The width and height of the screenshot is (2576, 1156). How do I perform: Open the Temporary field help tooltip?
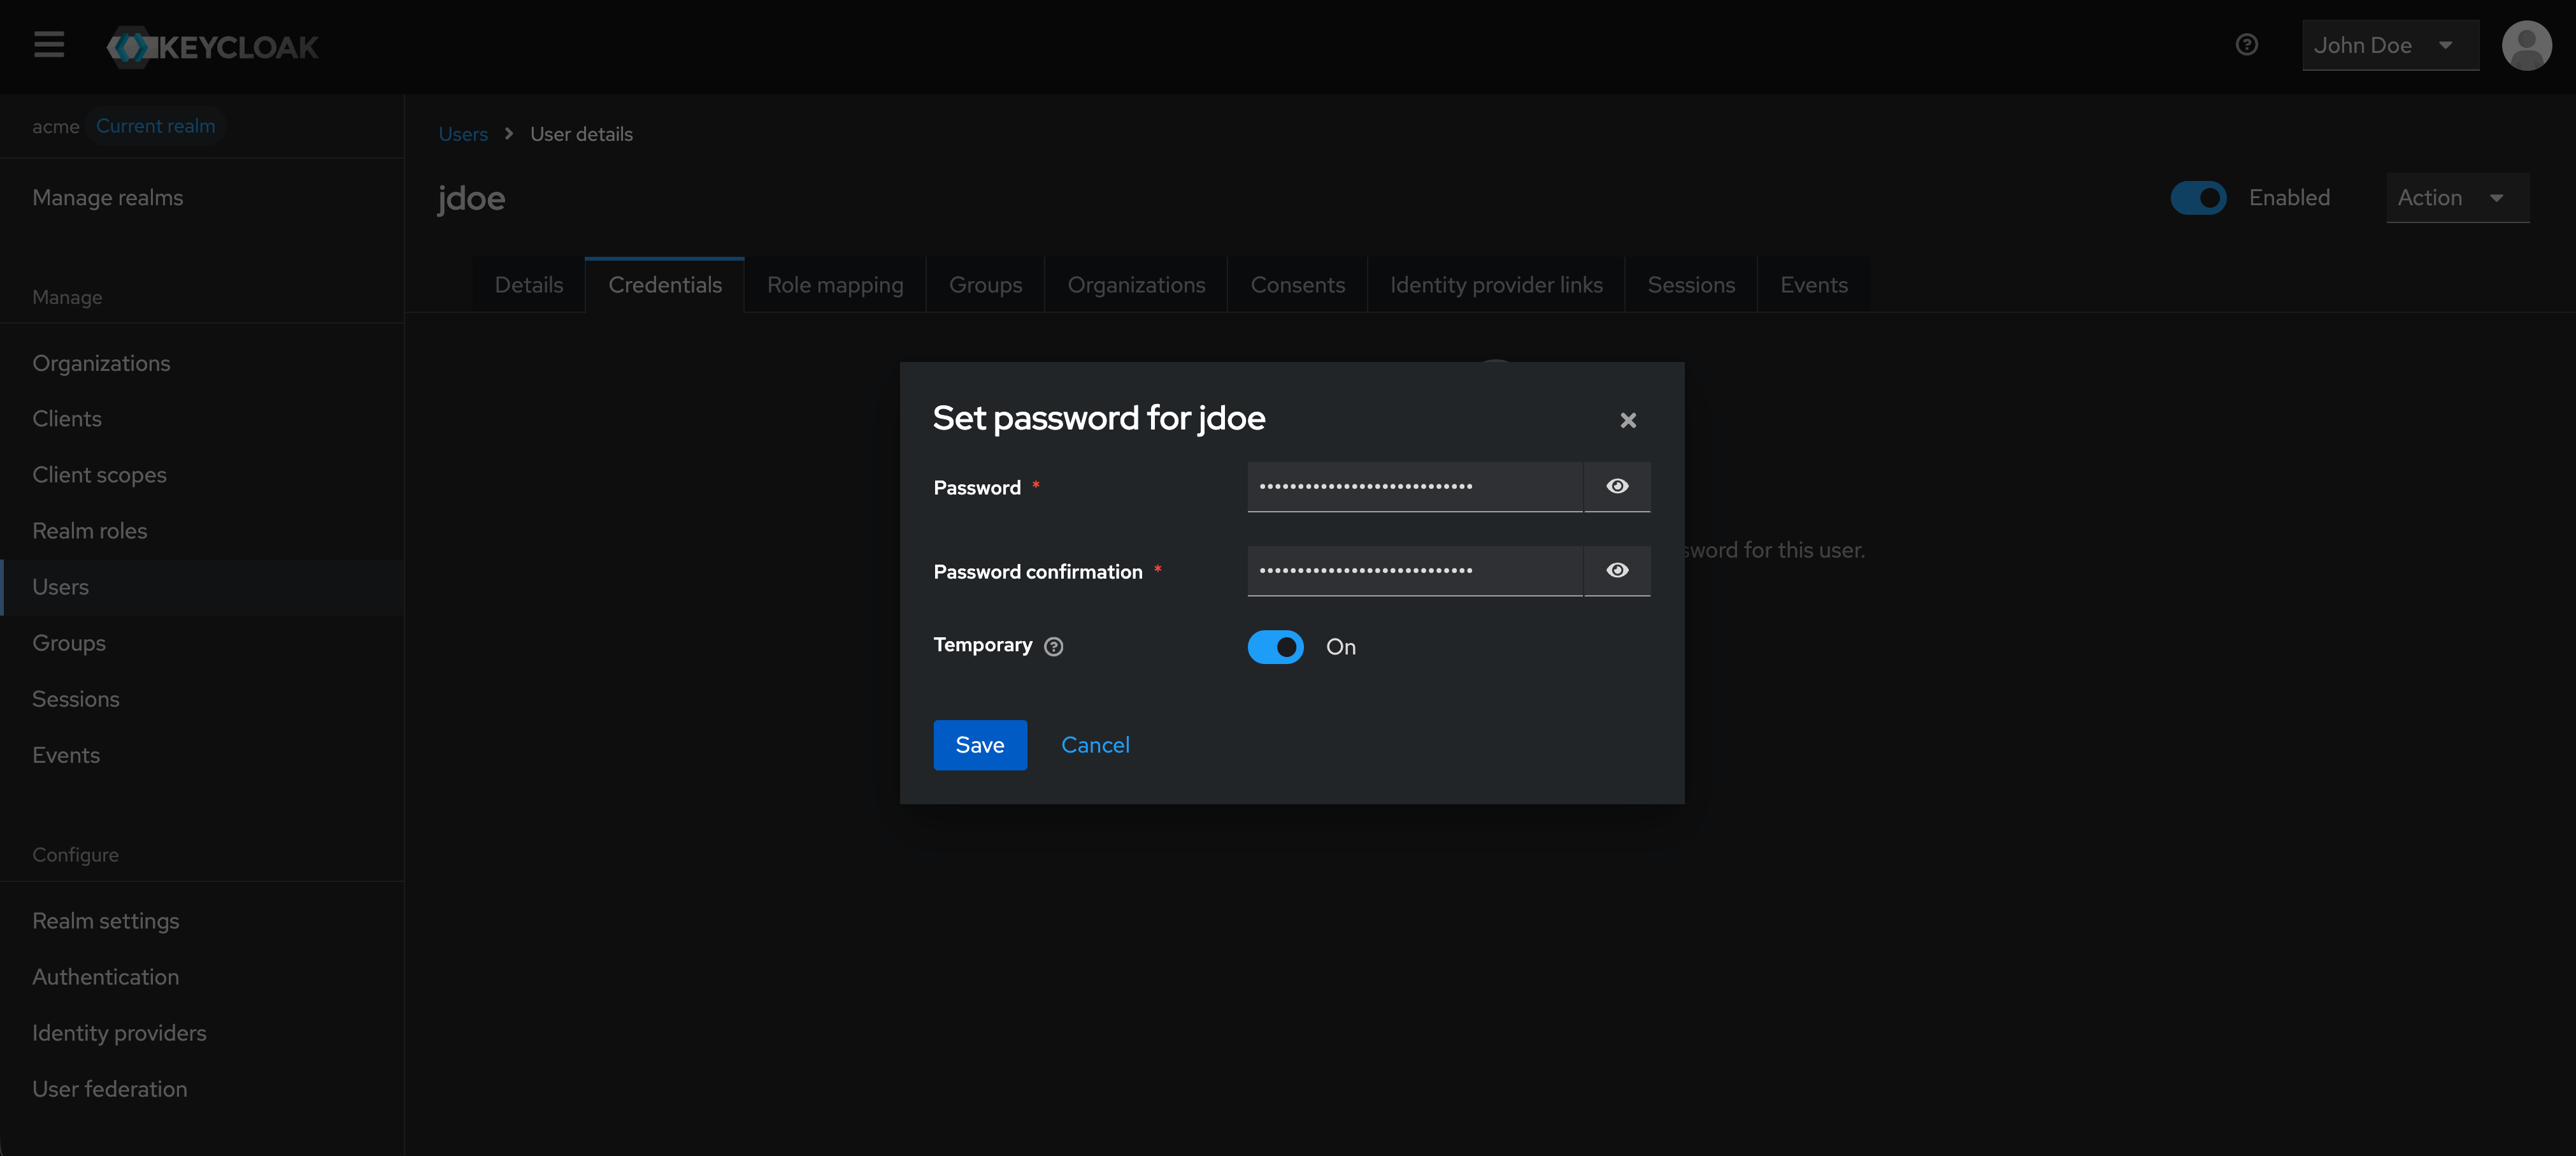[x=1053, y=647]
